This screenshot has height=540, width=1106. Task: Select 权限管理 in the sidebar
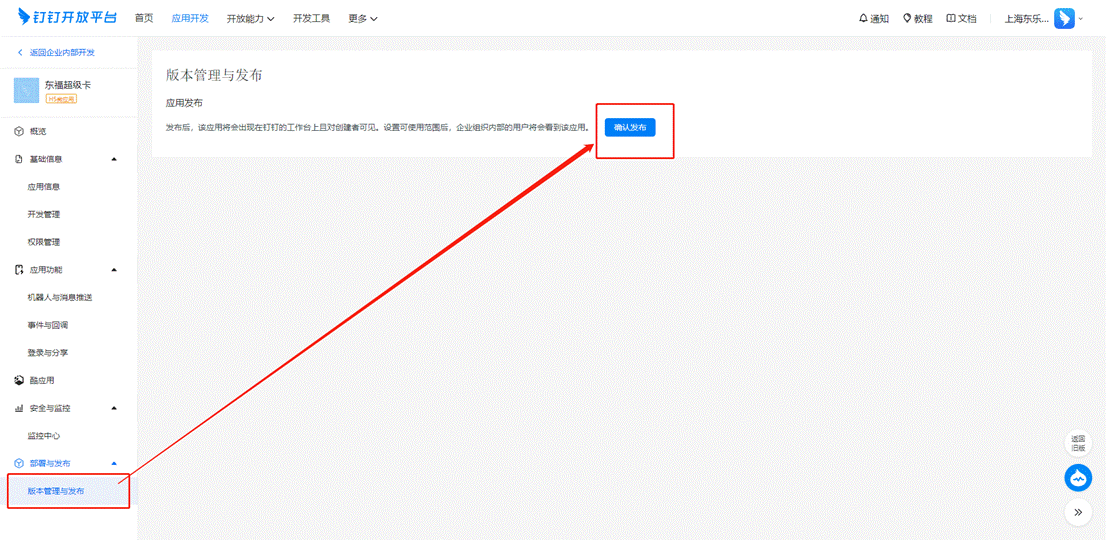pyautogui.click(x=44, y=242)
